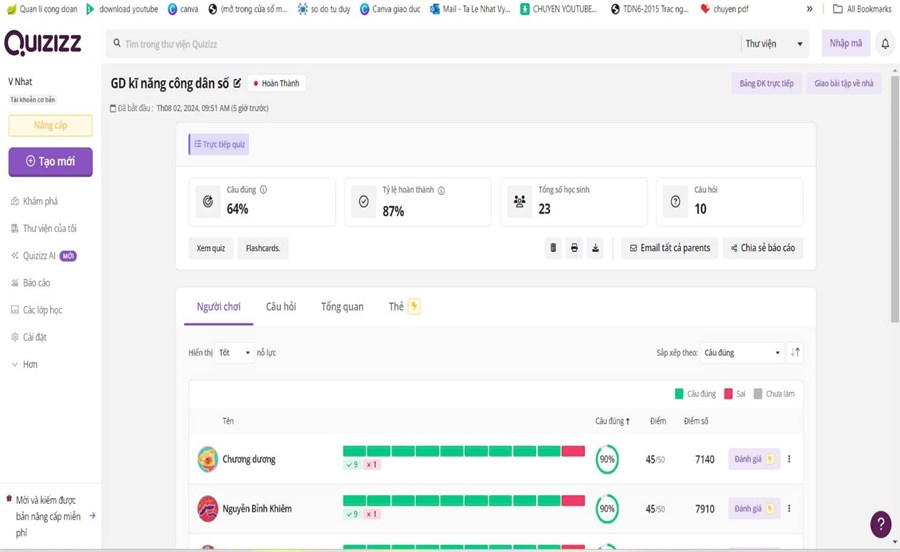Screen dimensions: 900x552
Task: Open the so do tu duy bookmark
Action: coord(324,9)
